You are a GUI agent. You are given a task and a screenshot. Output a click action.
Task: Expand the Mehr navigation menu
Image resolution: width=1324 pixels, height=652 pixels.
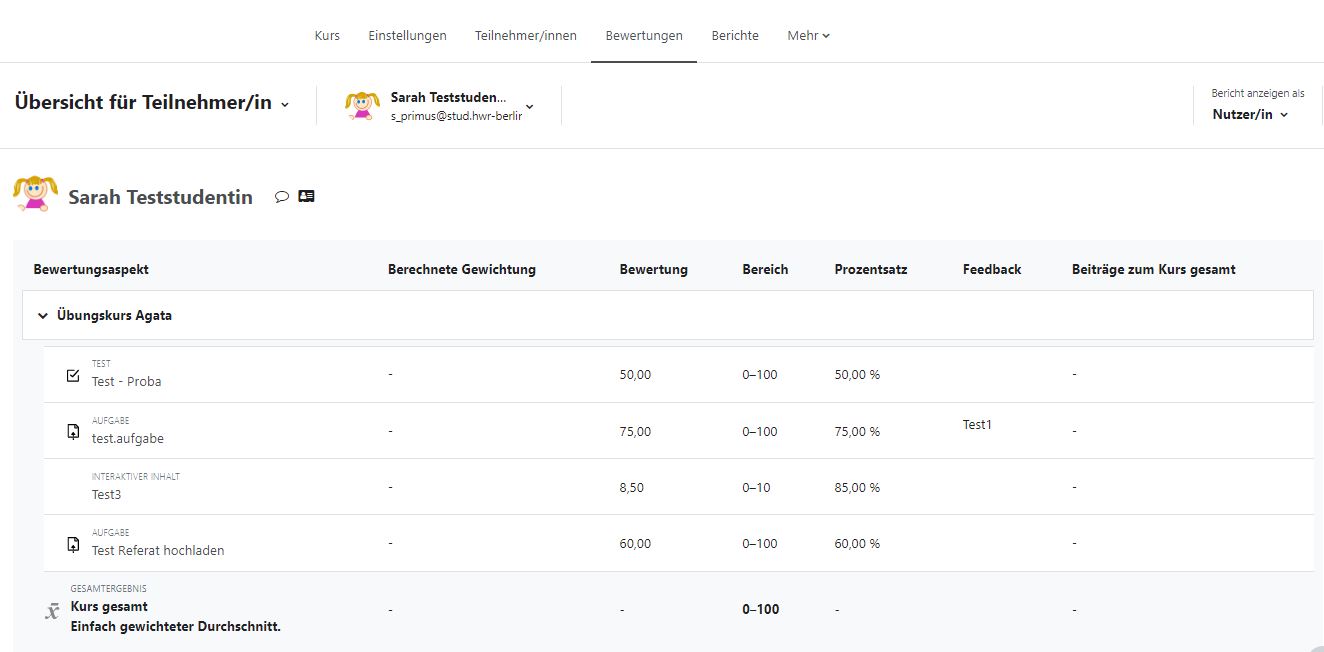point(808,36)
